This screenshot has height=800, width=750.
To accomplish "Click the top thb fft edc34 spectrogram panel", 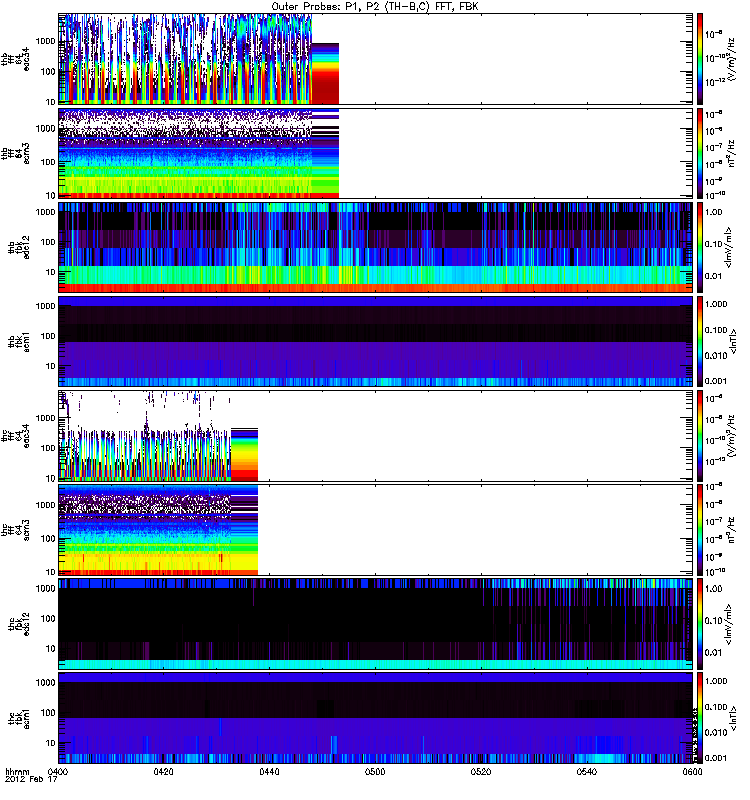I will (375, 59).
